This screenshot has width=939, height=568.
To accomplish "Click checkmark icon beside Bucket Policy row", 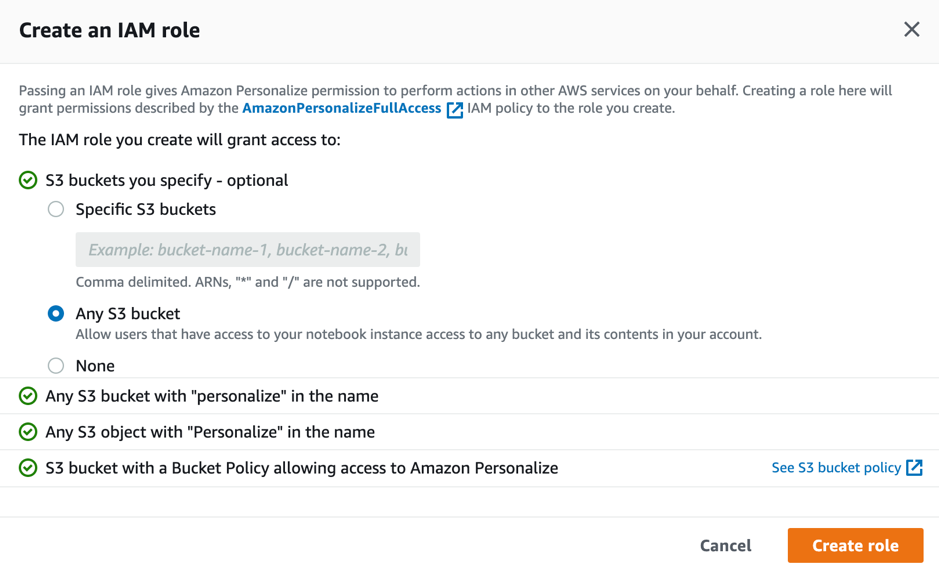I will (28, 468).
